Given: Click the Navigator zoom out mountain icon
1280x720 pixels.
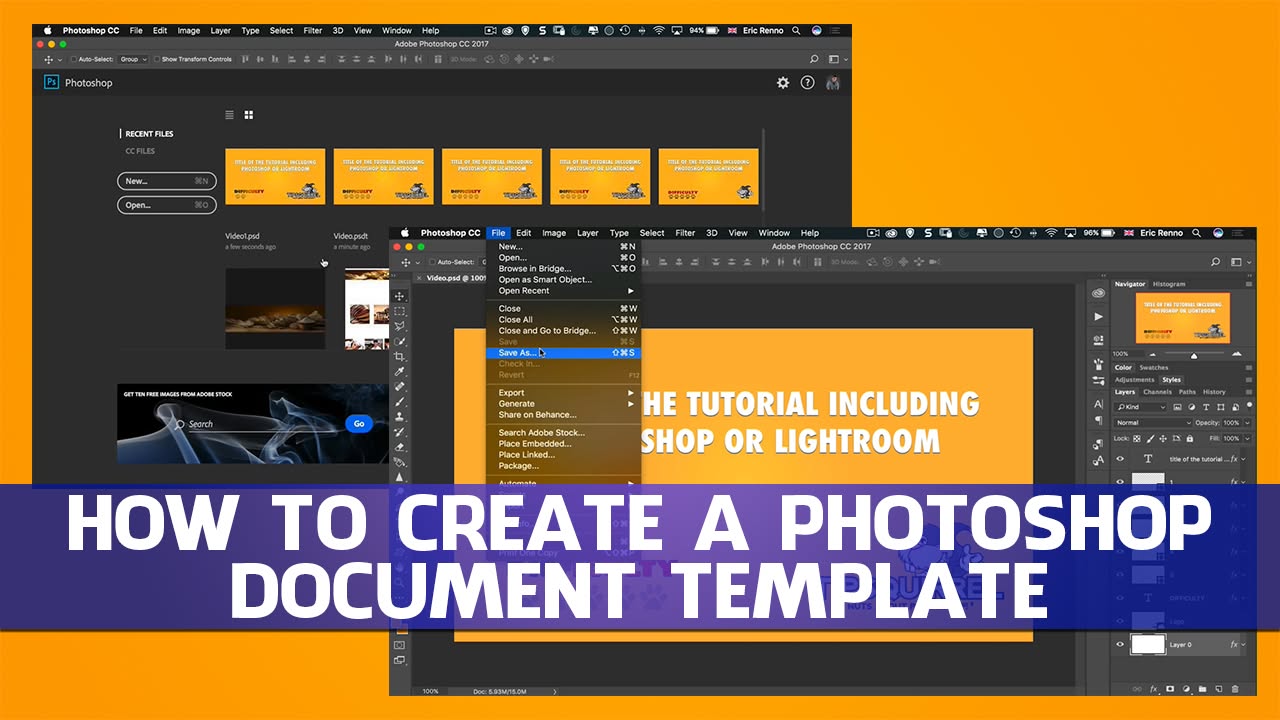Looking at the screenshot, I should pyautogui.click(x=1151, y=354).
